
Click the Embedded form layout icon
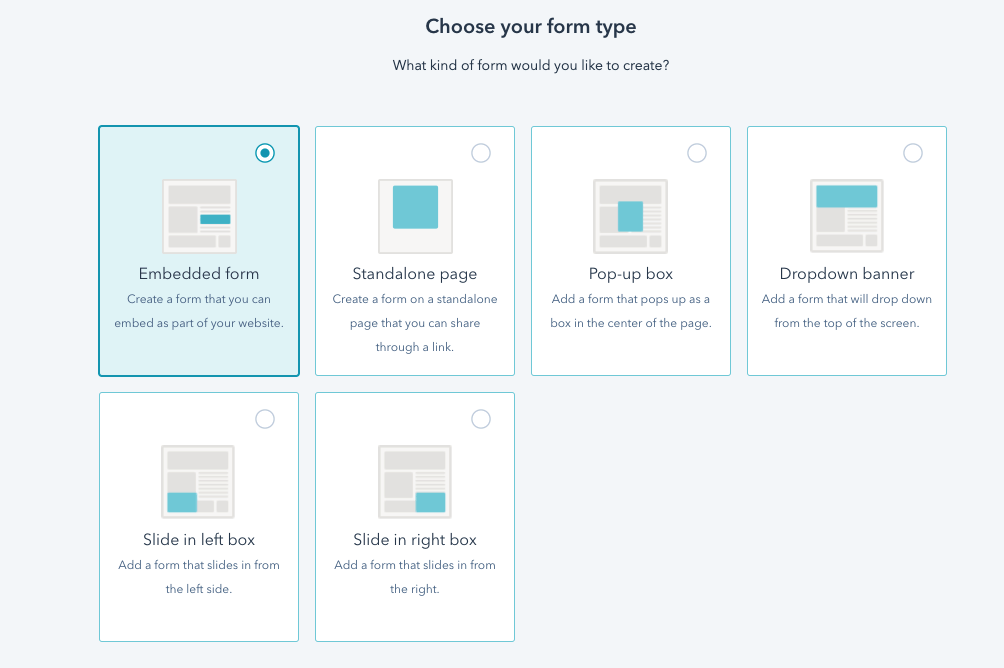coord(199,216)
